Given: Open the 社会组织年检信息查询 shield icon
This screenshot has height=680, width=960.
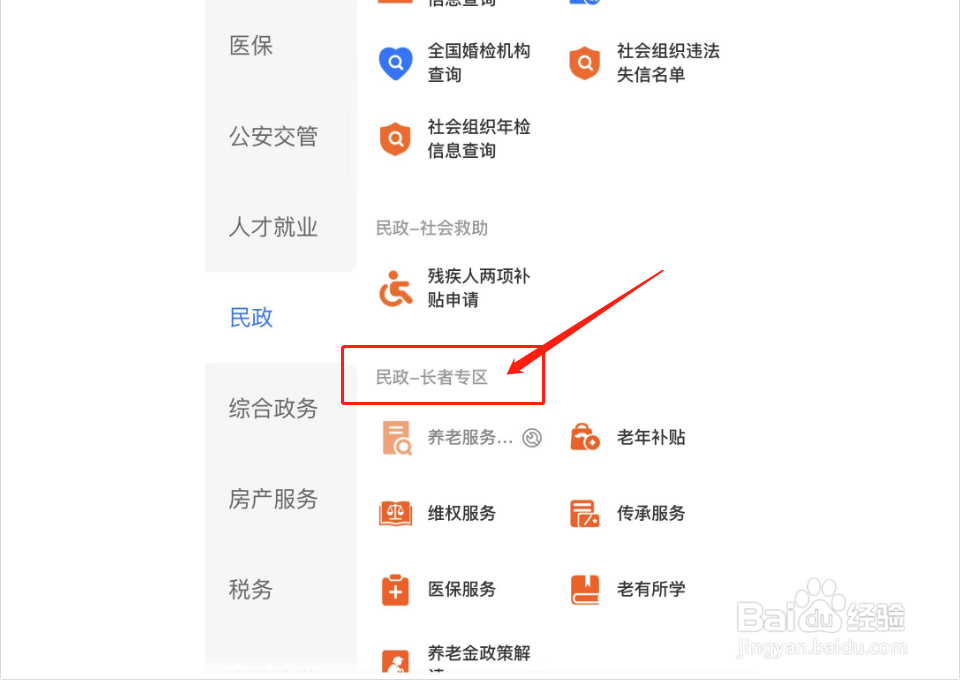Looking at the screenshot, I should click(x=396, y=139).
